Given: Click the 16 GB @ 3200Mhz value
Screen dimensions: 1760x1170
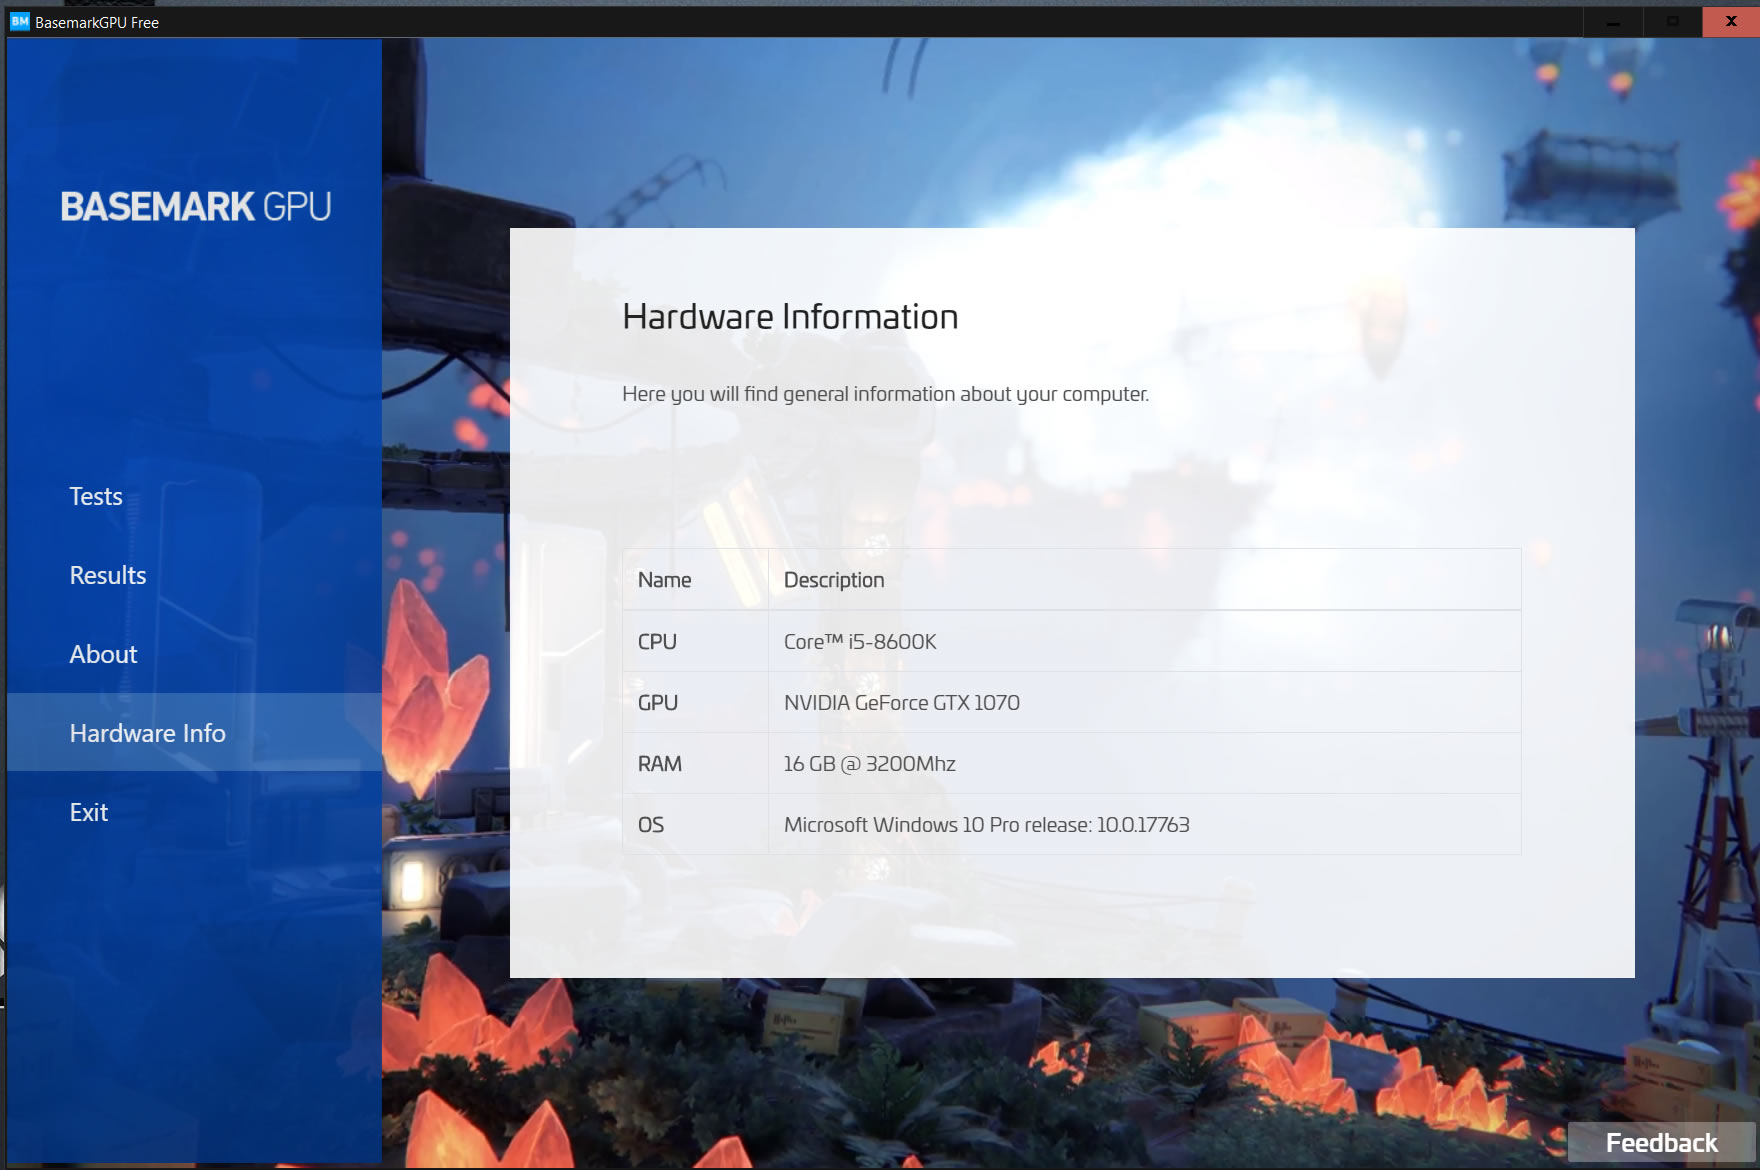Looking at the screenshot, I should tap(870, 764).
